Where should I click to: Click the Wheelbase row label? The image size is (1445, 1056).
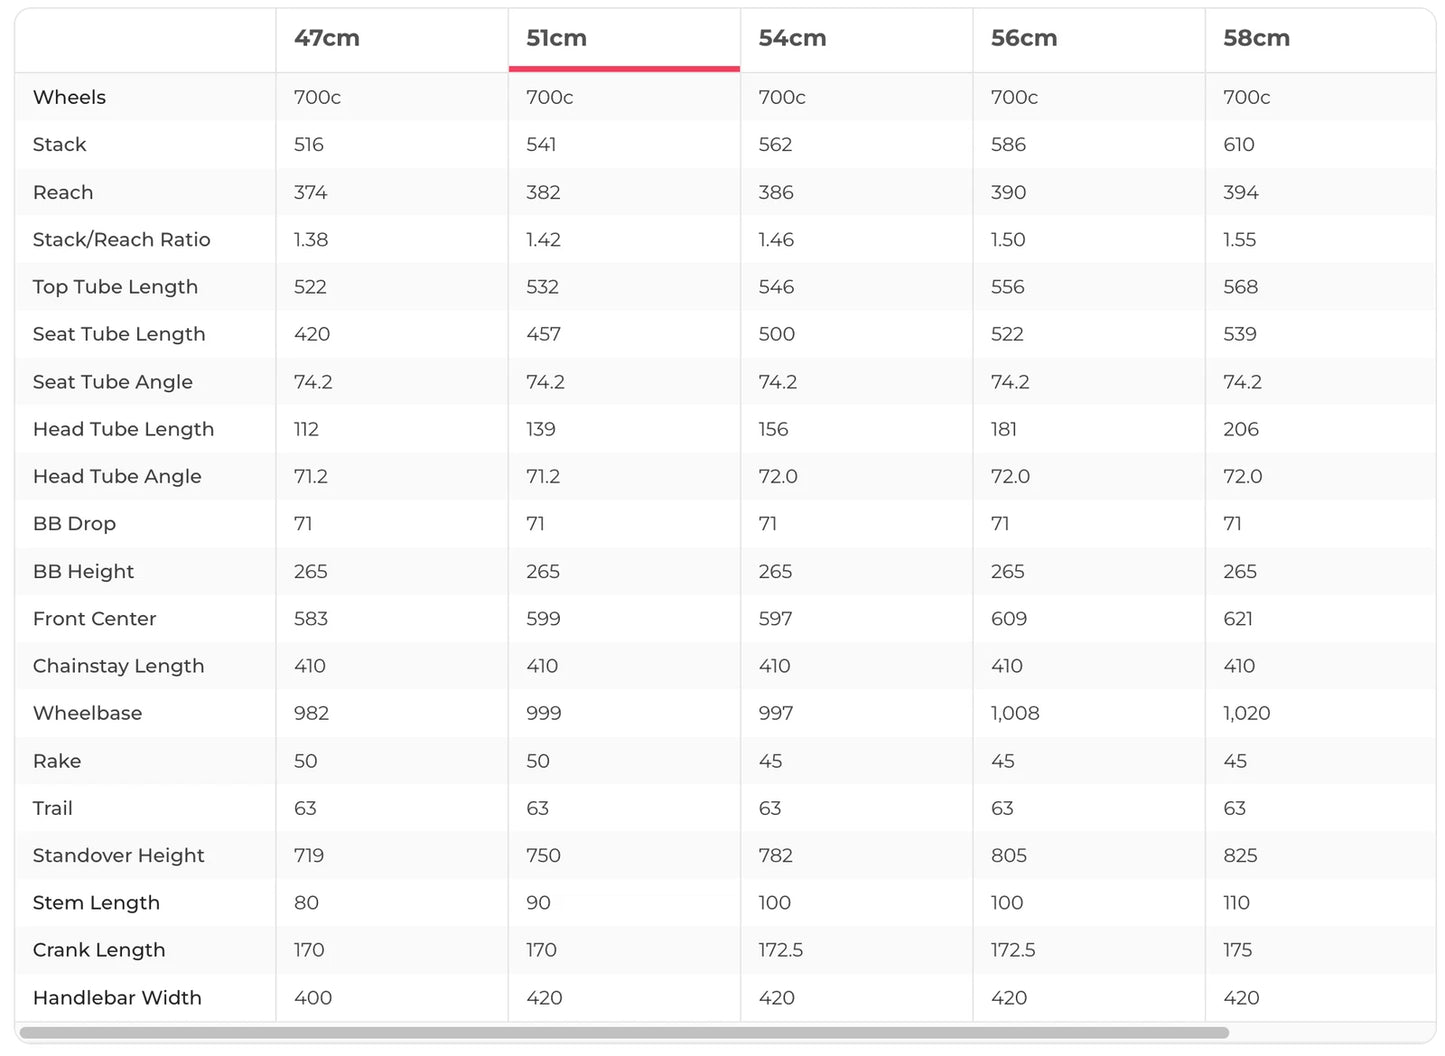pos(87,714)
